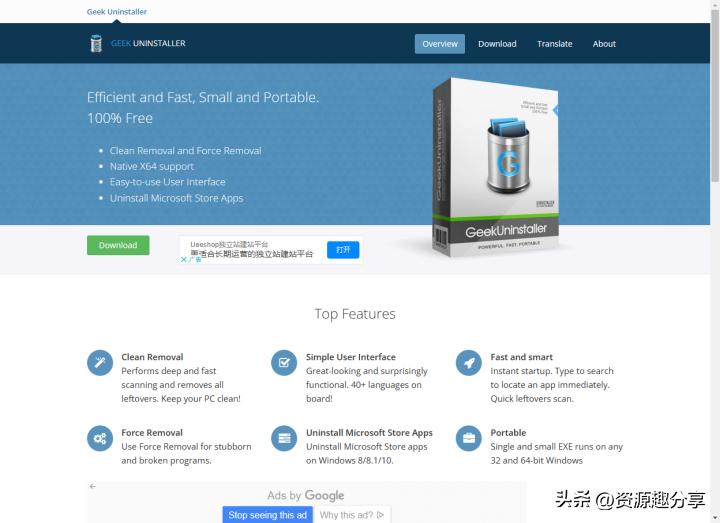
Task: Click the Portable briefcase icon
Action: pyautogui.click(x=469, y=439)
